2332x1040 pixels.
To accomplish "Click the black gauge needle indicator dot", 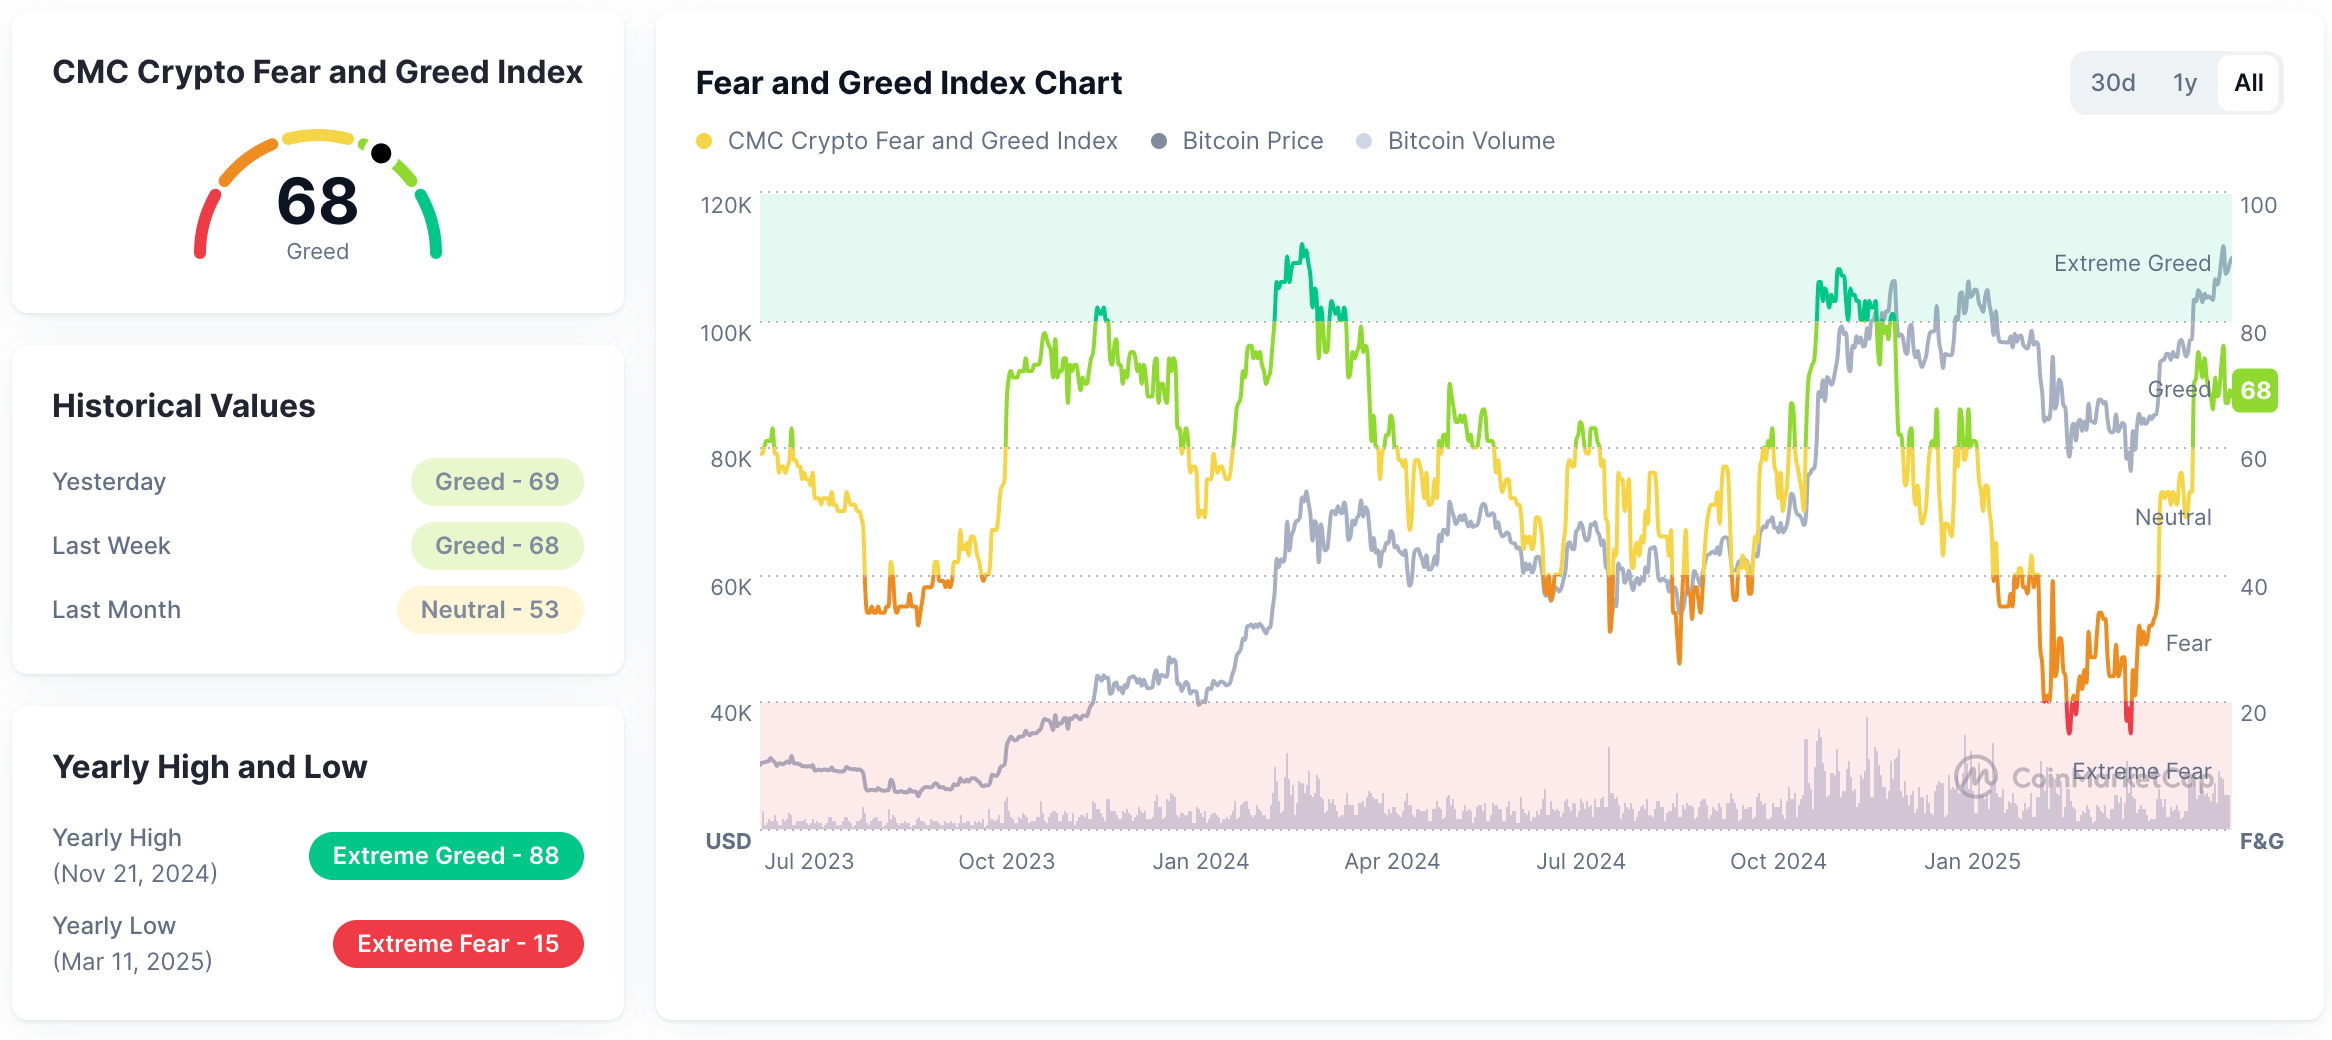I will pos(381,153).
